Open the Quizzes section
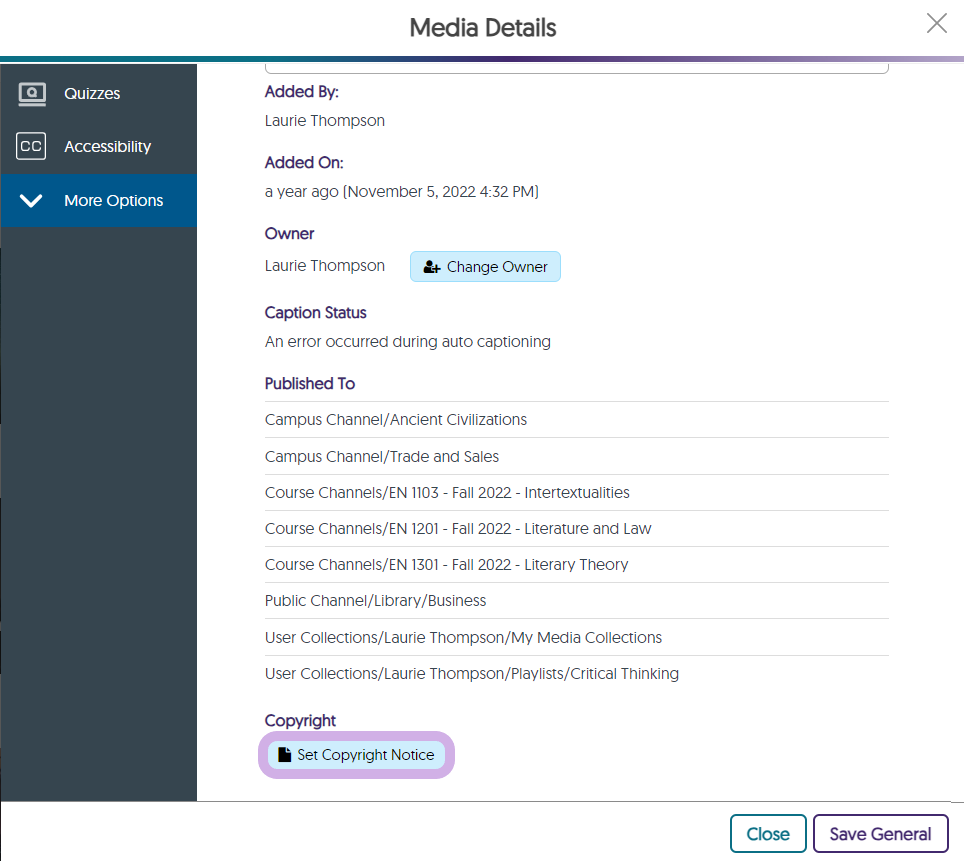 coord(92,93)
